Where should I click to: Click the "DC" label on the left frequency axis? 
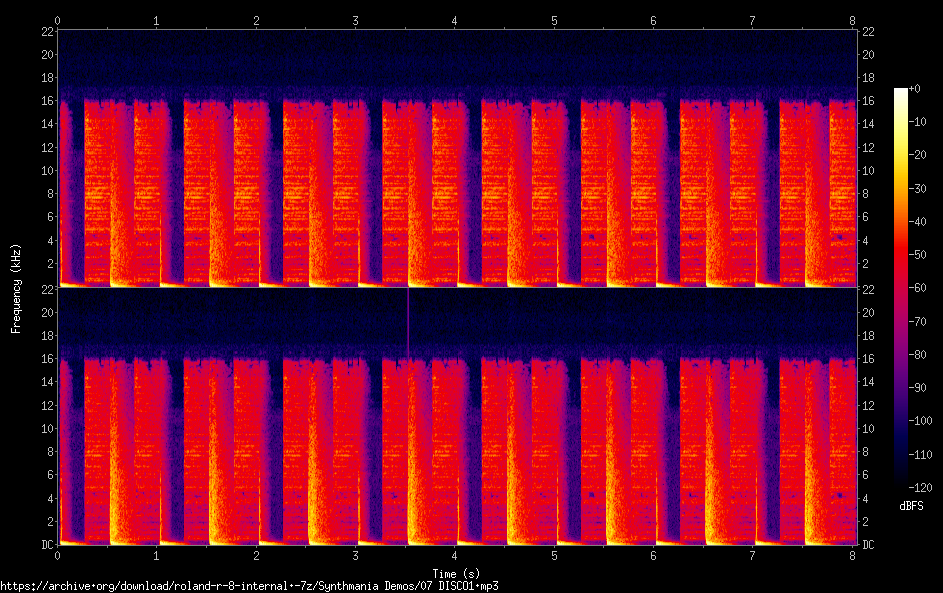[x=48, y=545]
